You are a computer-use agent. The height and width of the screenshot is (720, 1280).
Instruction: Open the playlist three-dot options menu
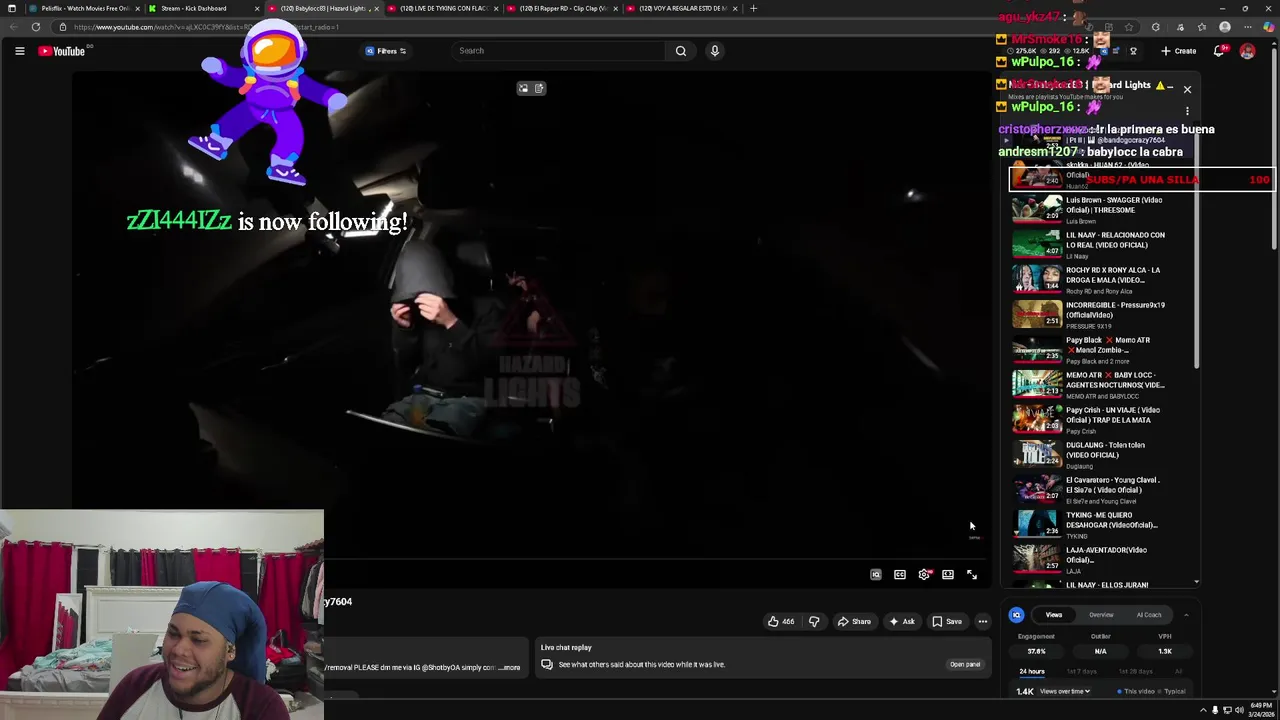pyautogui.click(x=1187, y=111)
